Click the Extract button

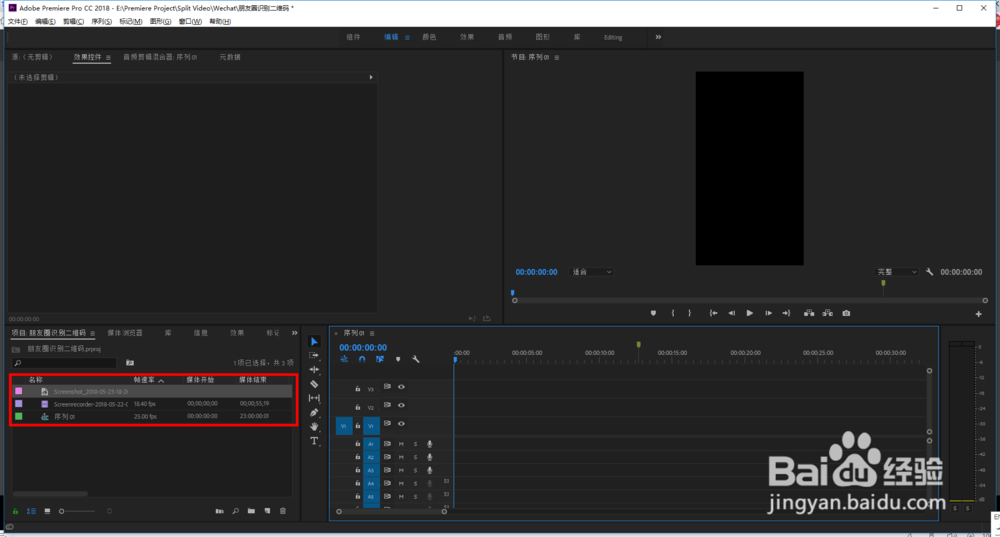pyautogui.click(x=827, y=313)
